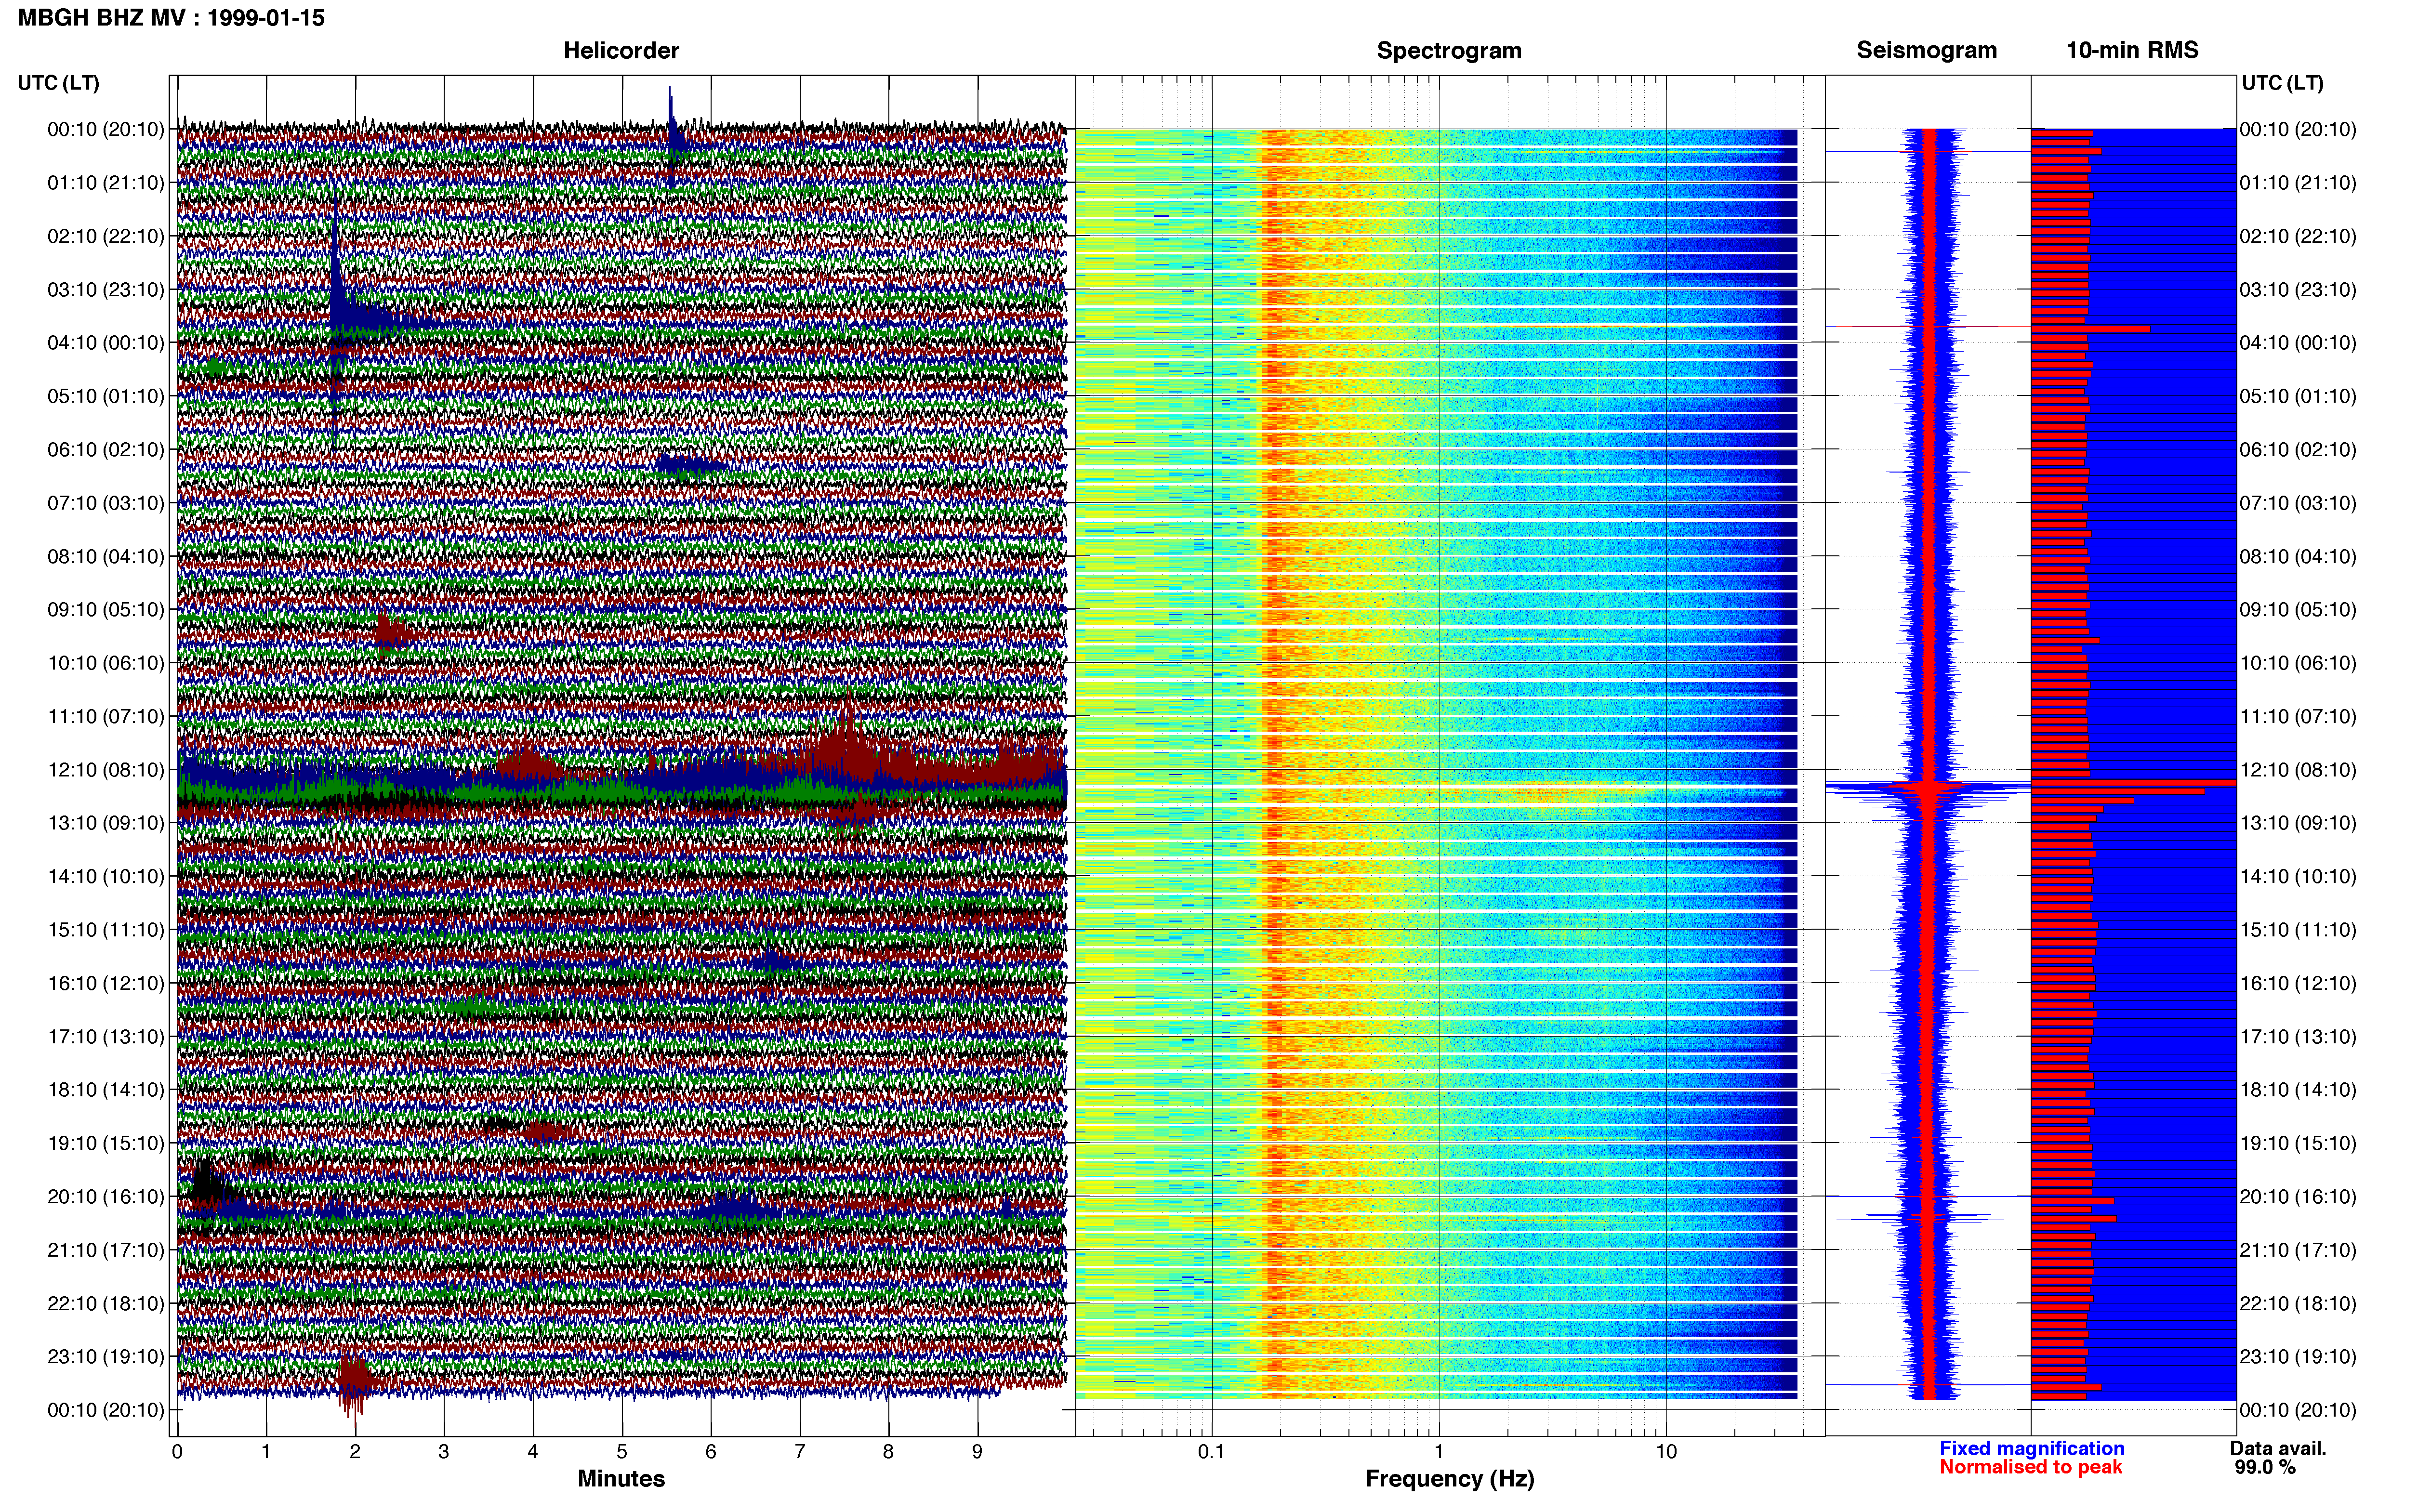Click left-axis time label 09:10 (05:10)
The height and width of the screenshot is (1512, 2418).
[x=106, y=610]
